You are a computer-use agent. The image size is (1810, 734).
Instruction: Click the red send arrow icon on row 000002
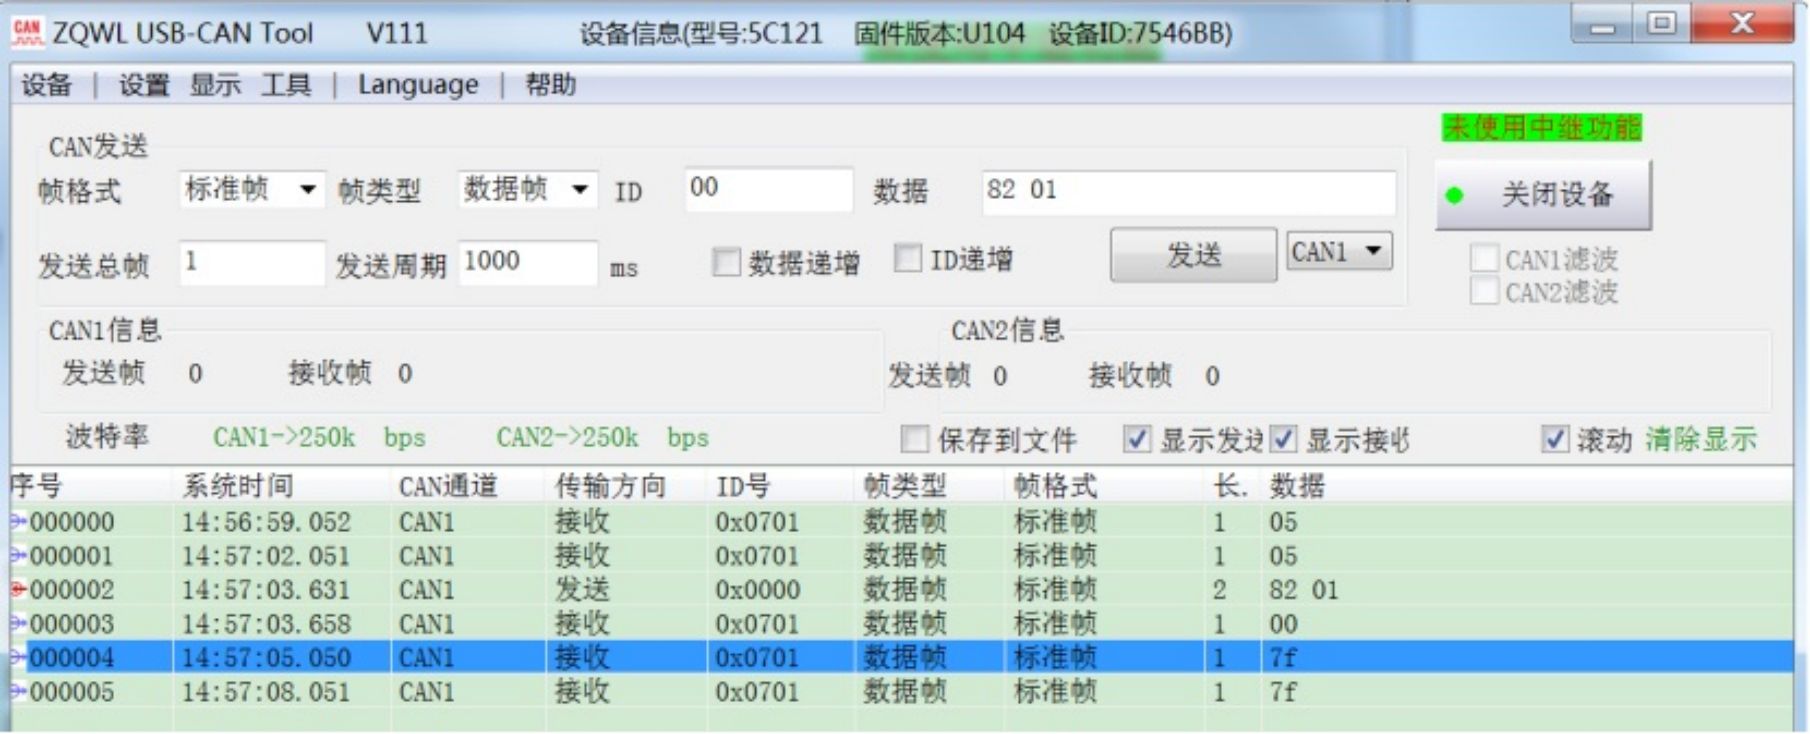(18, 589)
